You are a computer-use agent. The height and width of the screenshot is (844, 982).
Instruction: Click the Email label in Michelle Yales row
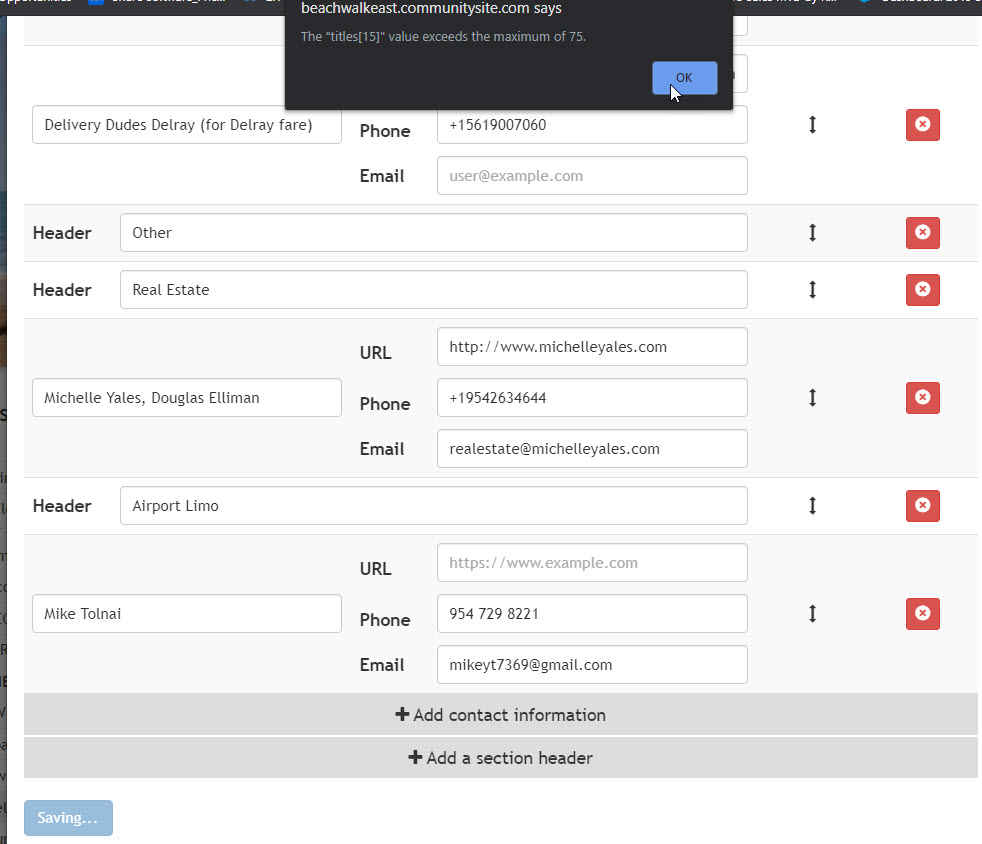point(382,449)
